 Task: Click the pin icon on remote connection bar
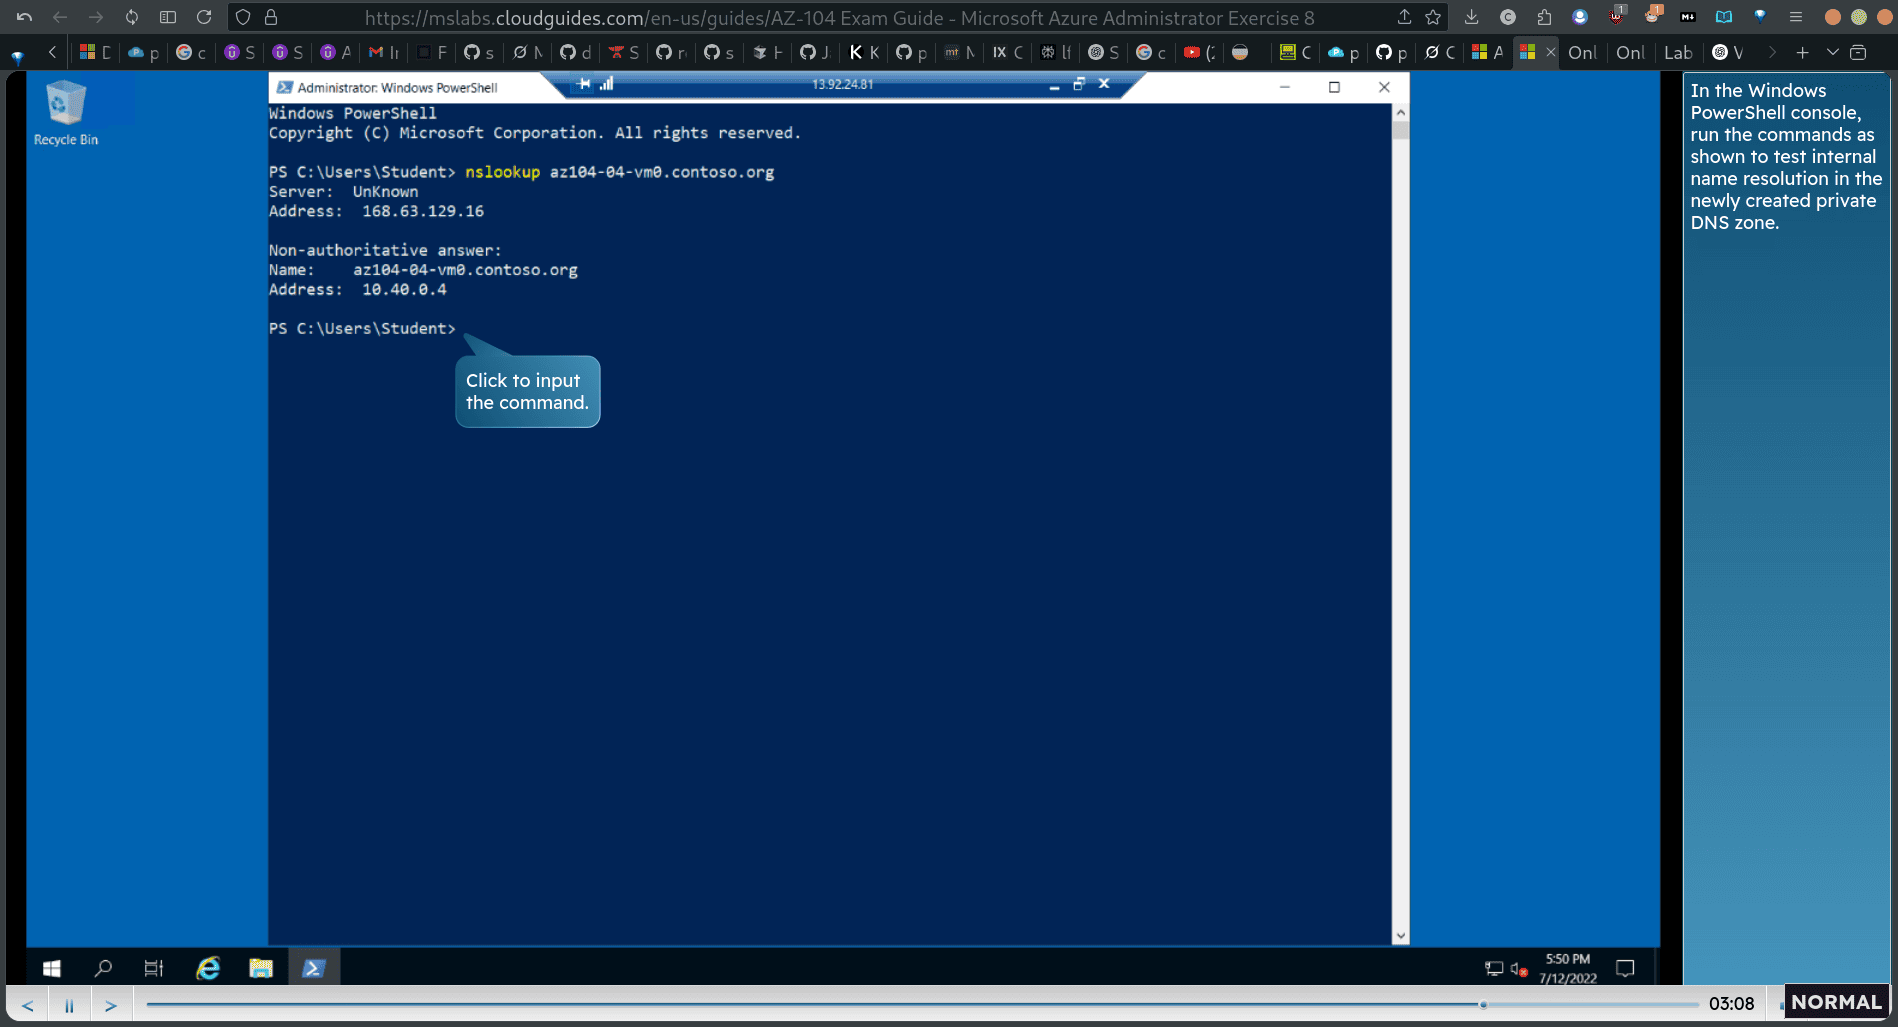(584, 84)
